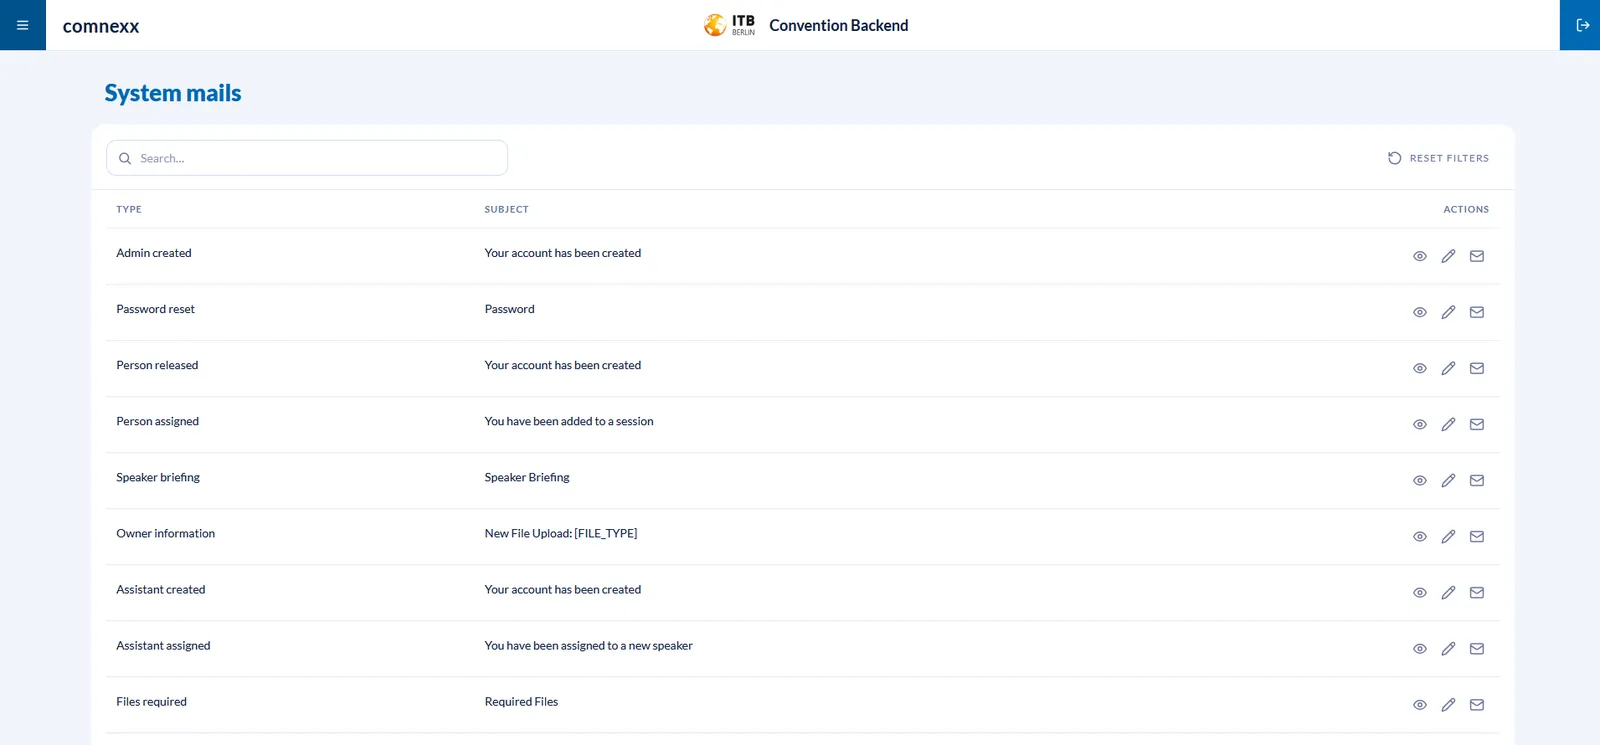This screenshot has height=745, width=1600.
Task: Edit the Password reset mail with pencil icon
Action: coord(1448,312)
